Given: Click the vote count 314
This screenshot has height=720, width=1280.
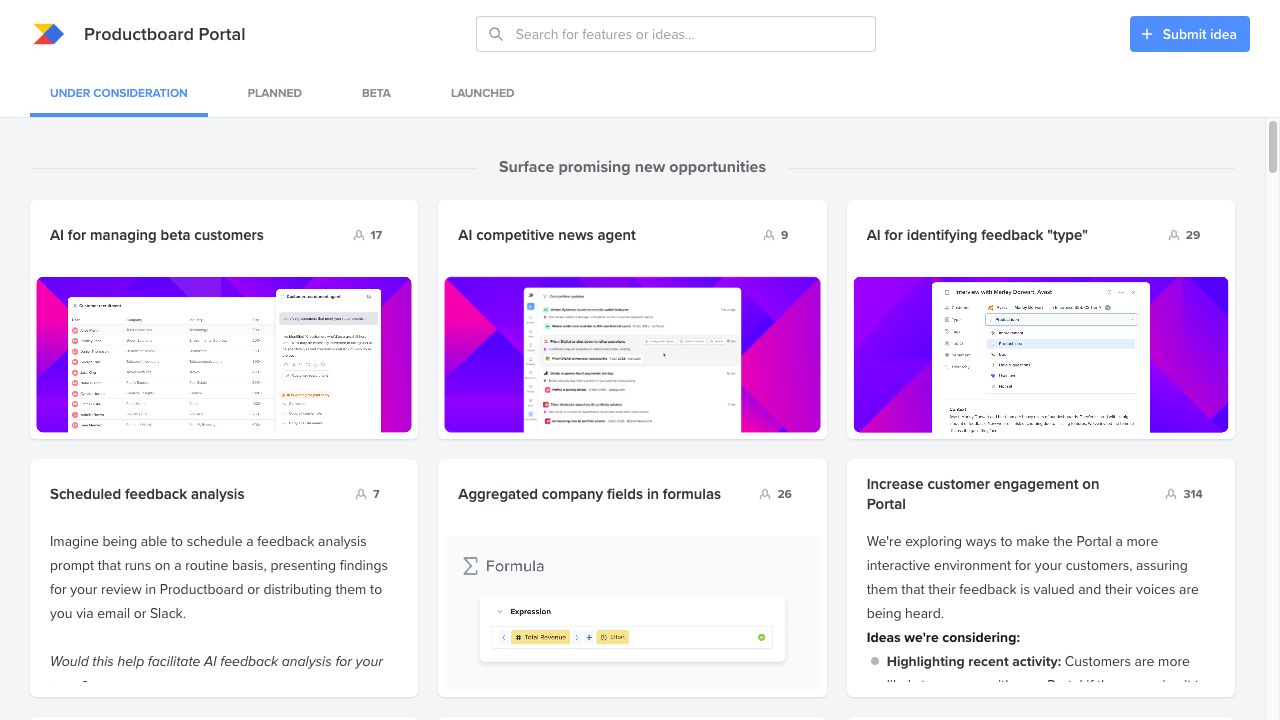Looking at the screenshot, I should (1193, 494).
